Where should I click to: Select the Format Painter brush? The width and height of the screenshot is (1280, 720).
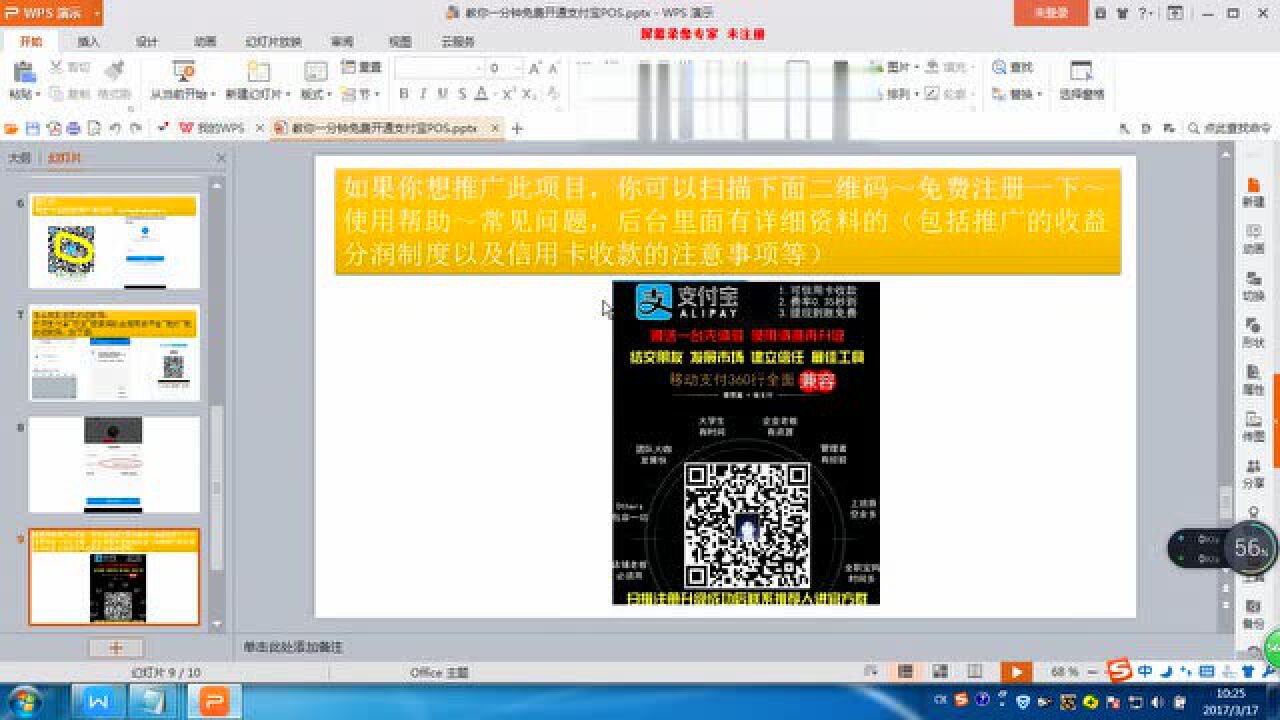click(x=113, y=70)
